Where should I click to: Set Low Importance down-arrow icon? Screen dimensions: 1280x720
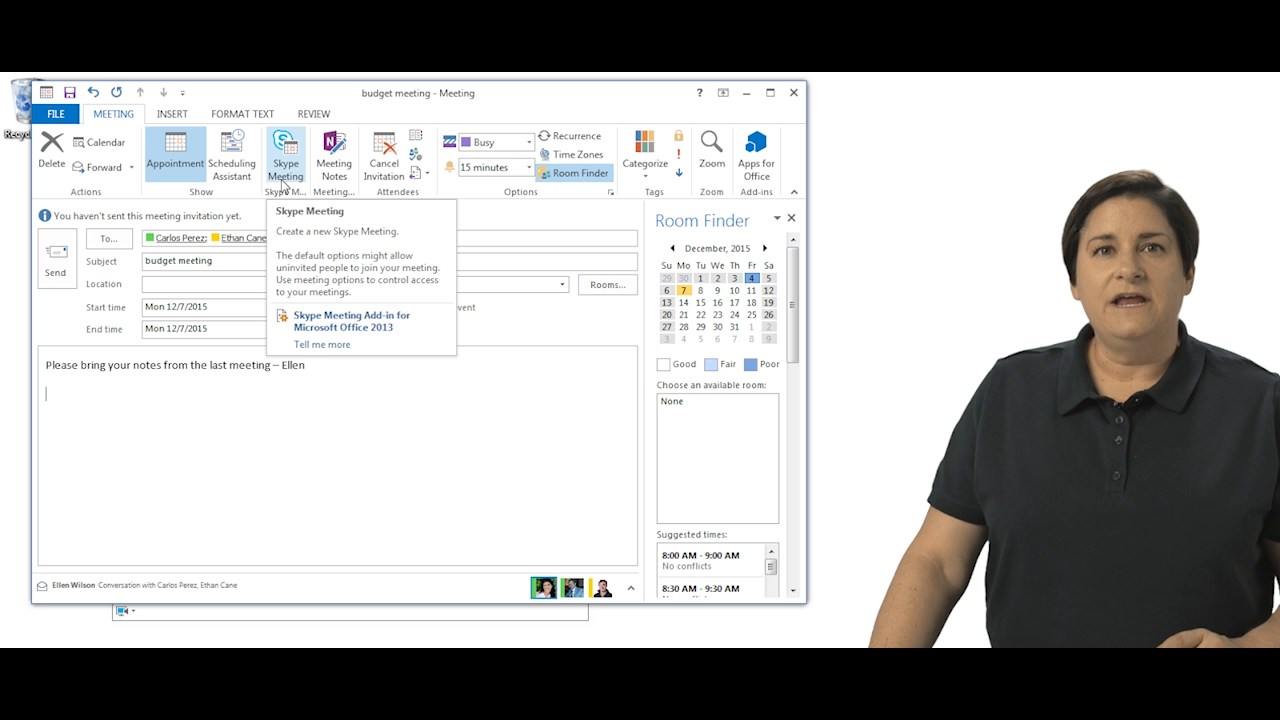click(679, 173)
